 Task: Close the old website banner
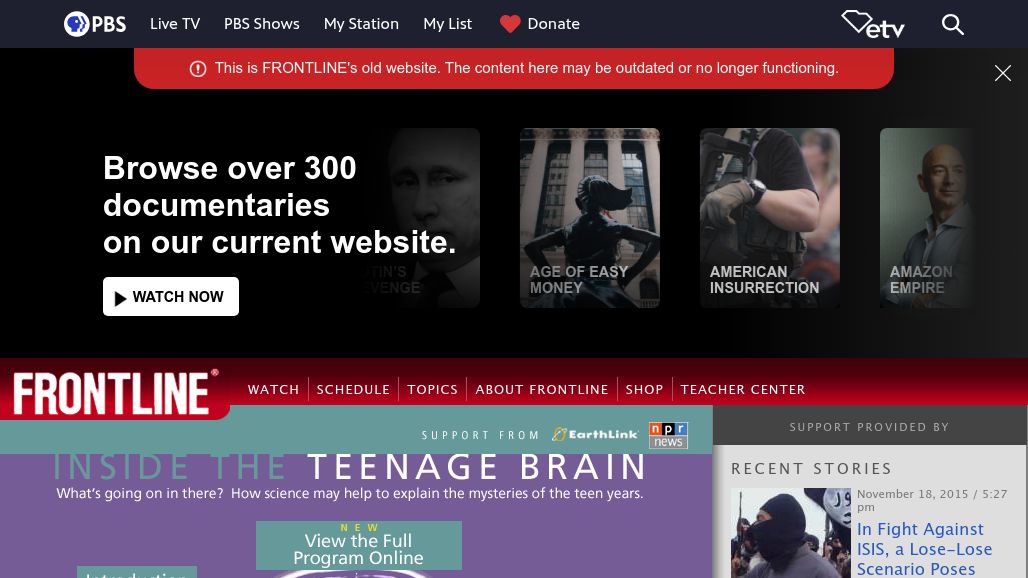point(1002,73)
